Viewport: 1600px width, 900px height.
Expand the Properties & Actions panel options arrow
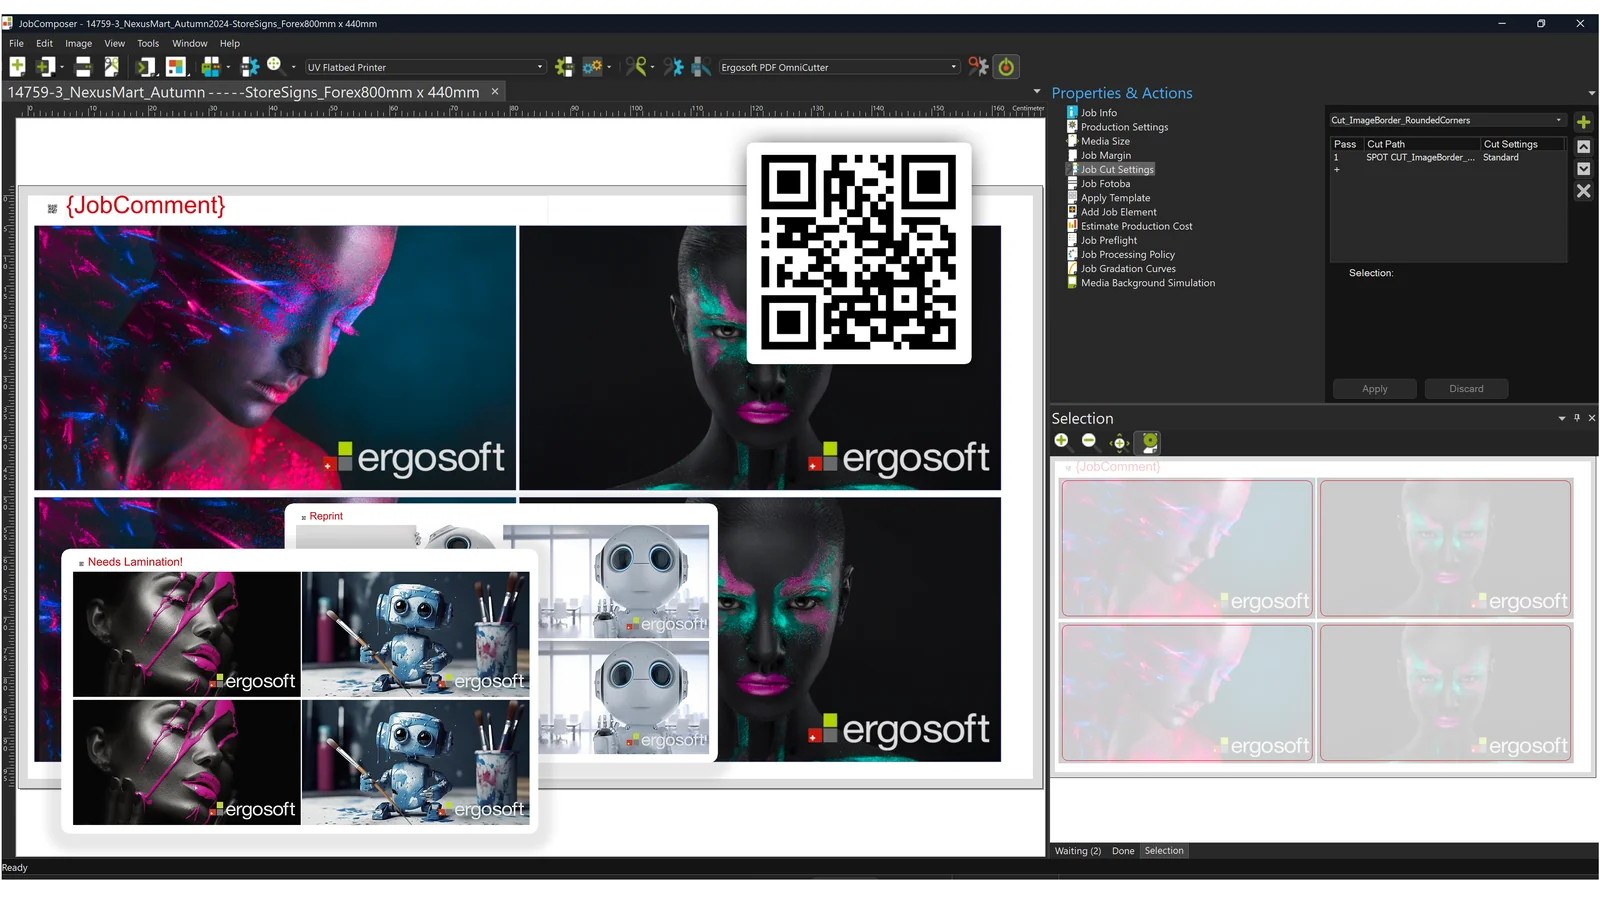coord(1591,93)
